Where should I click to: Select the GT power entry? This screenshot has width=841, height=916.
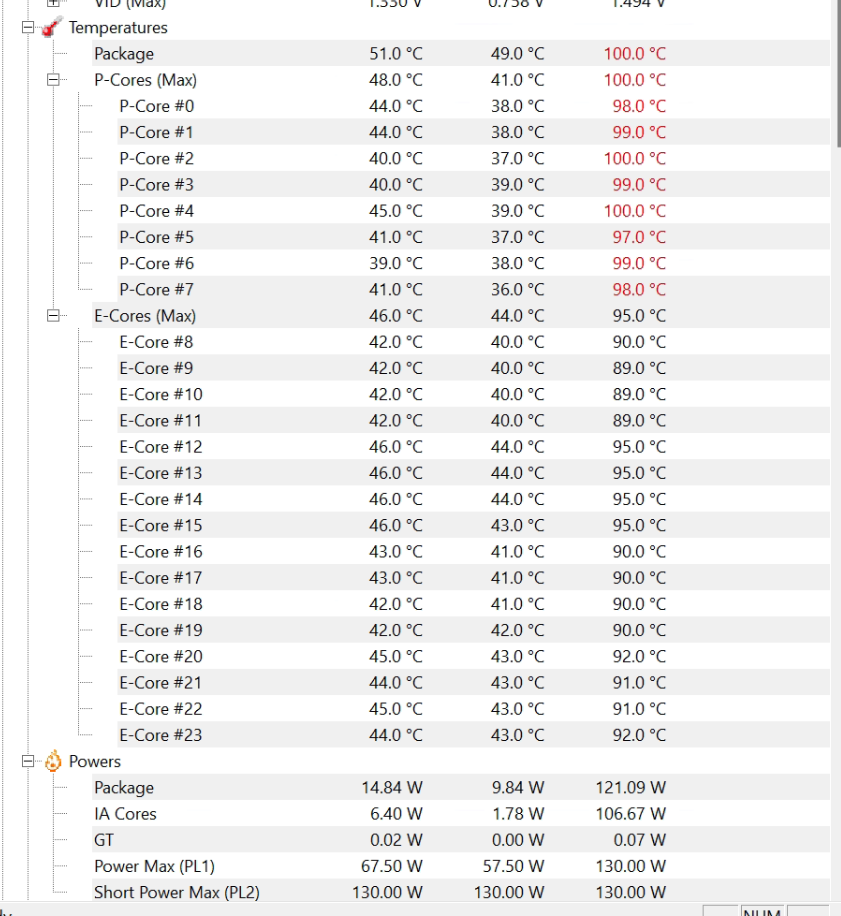[104, 840]
